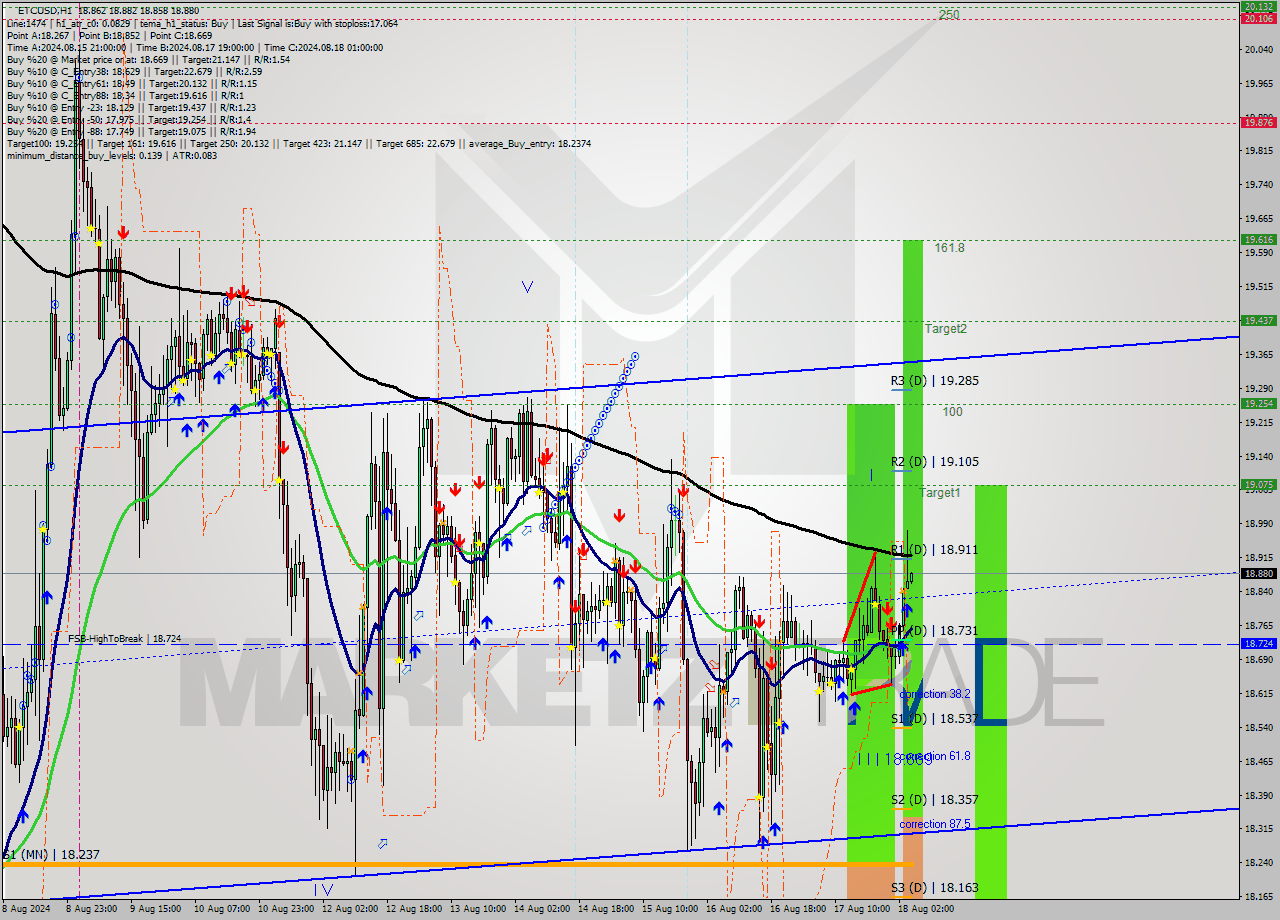
Task: Click the 250 Fibonacci level label
Action: tap(949, 15)
